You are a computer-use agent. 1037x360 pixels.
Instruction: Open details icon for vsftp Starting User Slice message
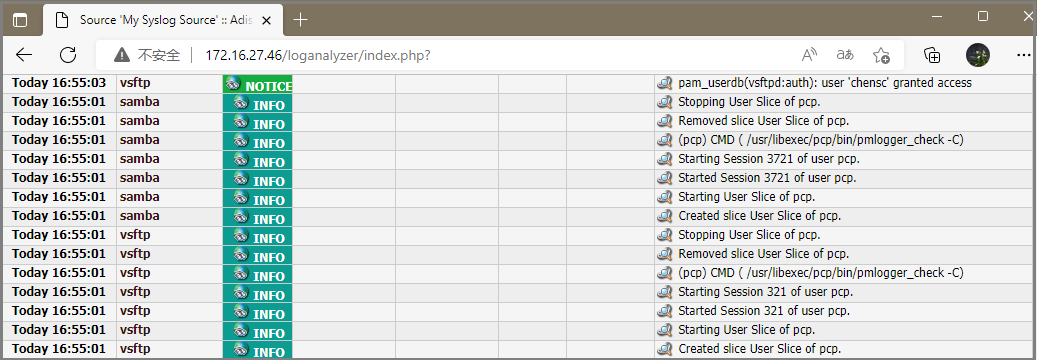tap(664, 330)
